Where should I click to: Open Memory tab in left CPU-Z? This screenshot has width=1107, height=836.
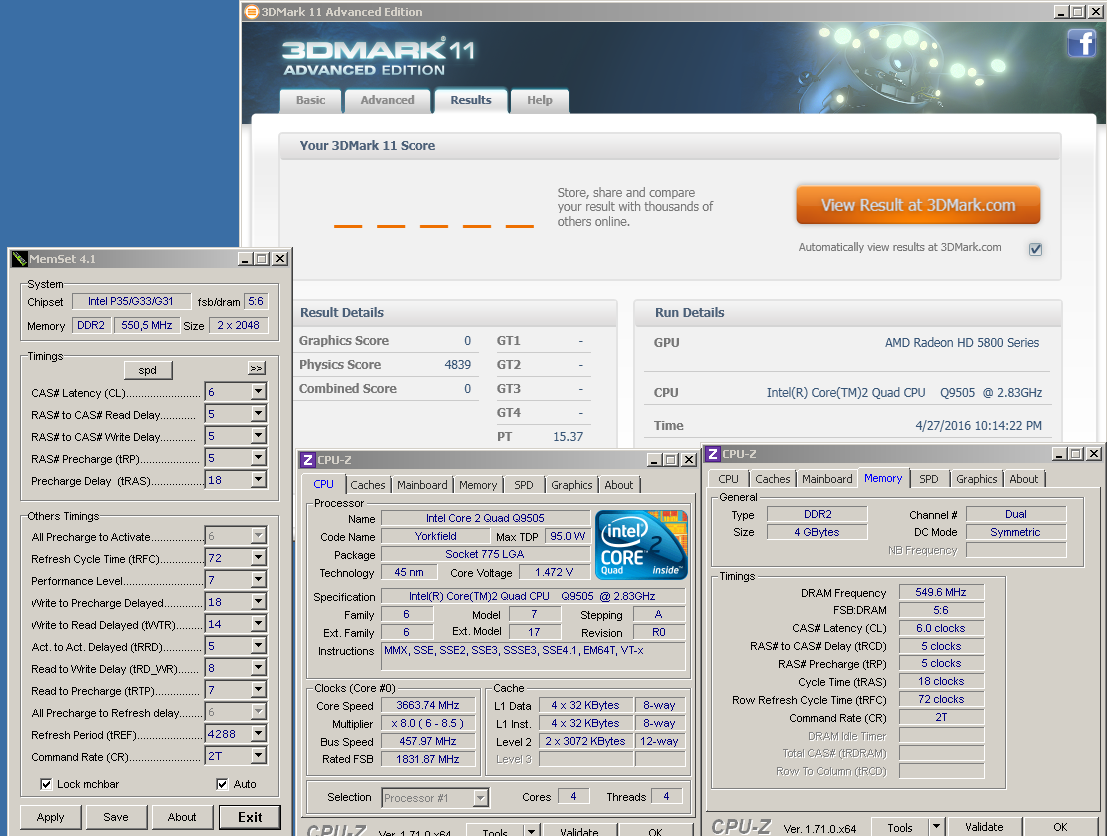[478, 485]
